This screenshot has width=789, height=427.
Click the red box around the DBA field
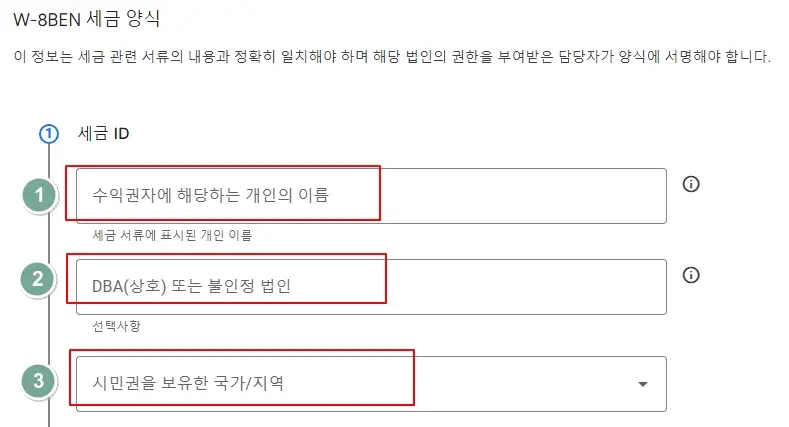coord(226,279)
